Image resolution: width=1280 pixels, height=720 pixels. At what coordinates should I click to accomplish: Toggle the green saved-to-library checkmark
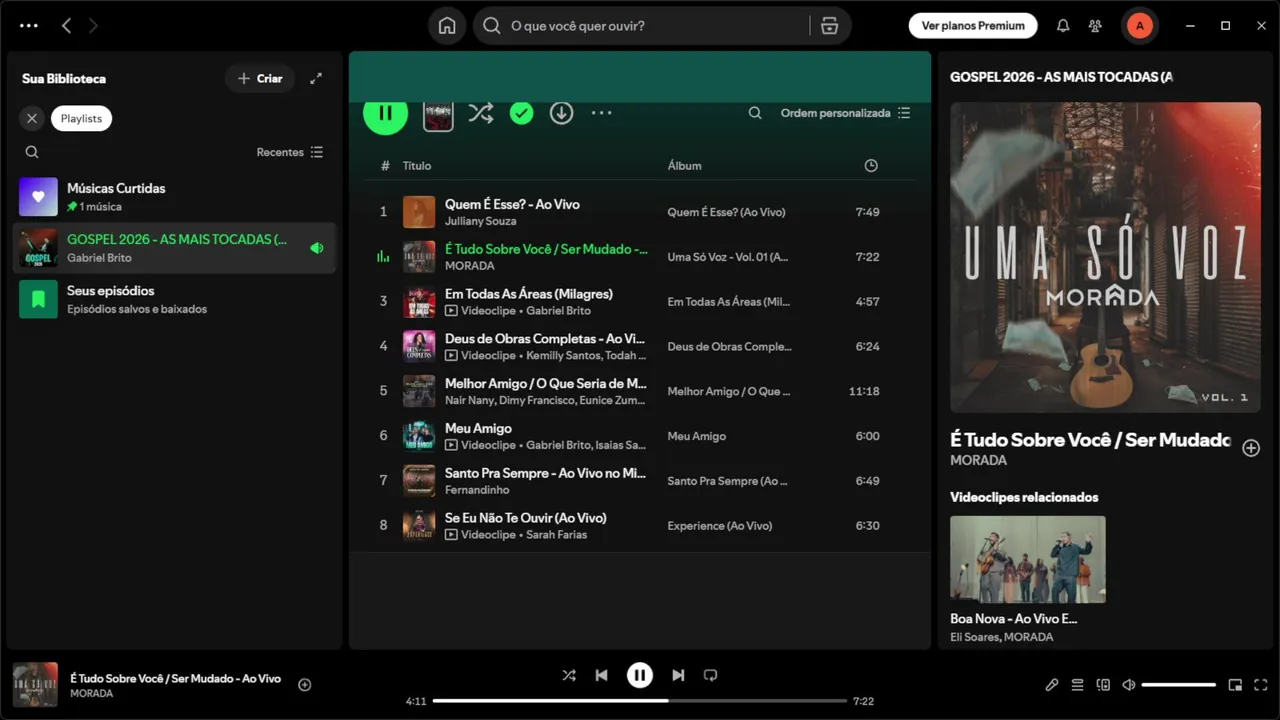521,113
